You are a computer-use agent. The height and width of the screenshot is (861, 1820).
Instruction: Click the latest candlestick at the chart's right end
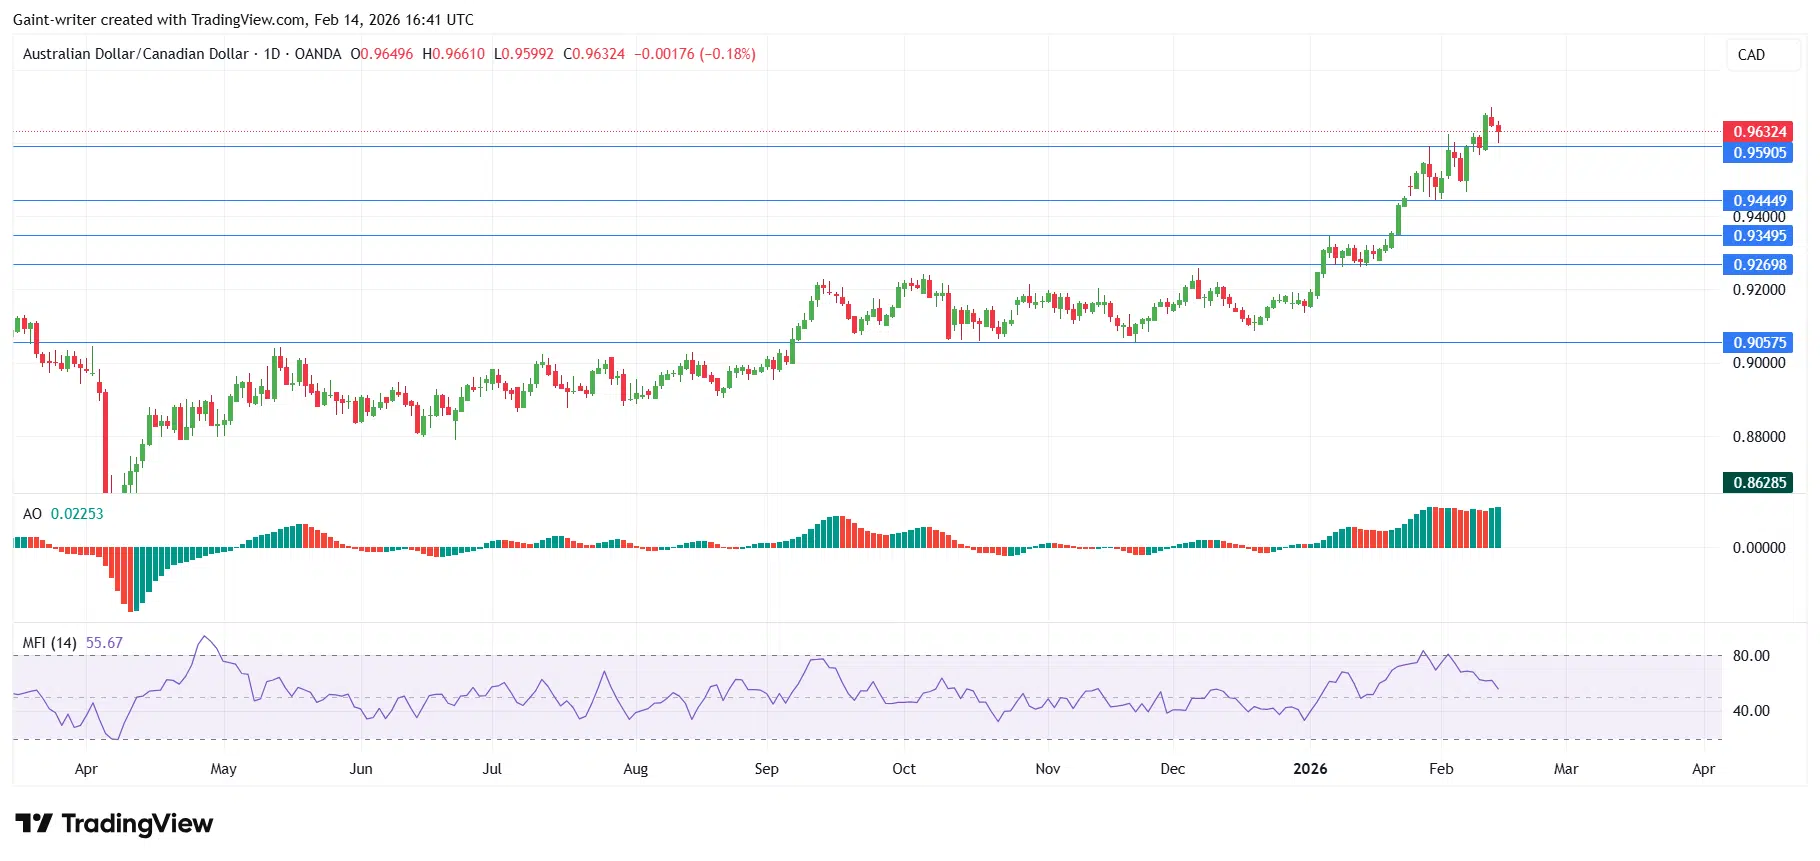pos(1497,130)
